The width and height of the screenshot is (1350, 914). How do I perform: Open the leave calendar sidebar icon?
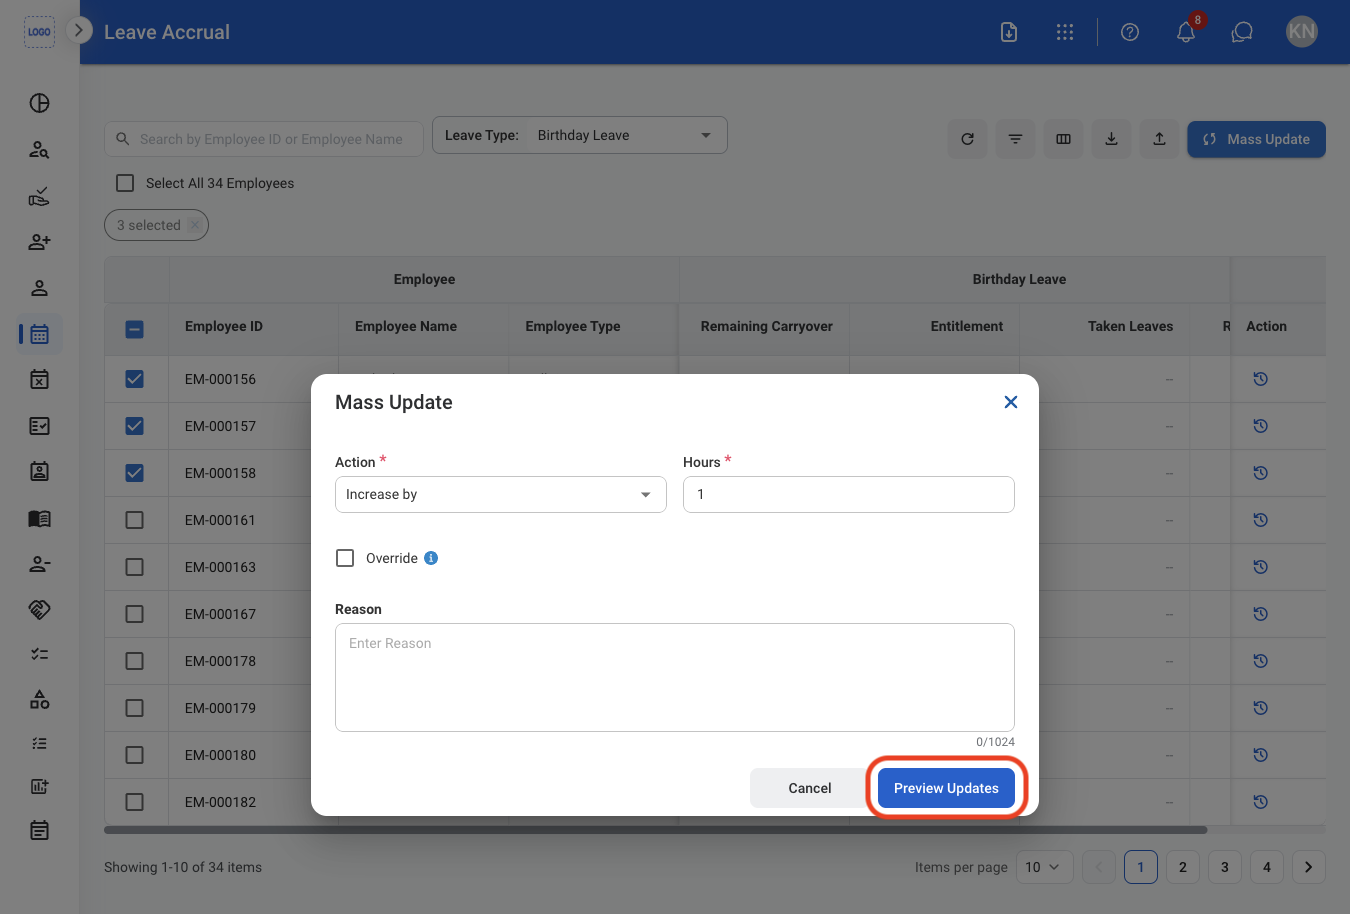point(39,334)
